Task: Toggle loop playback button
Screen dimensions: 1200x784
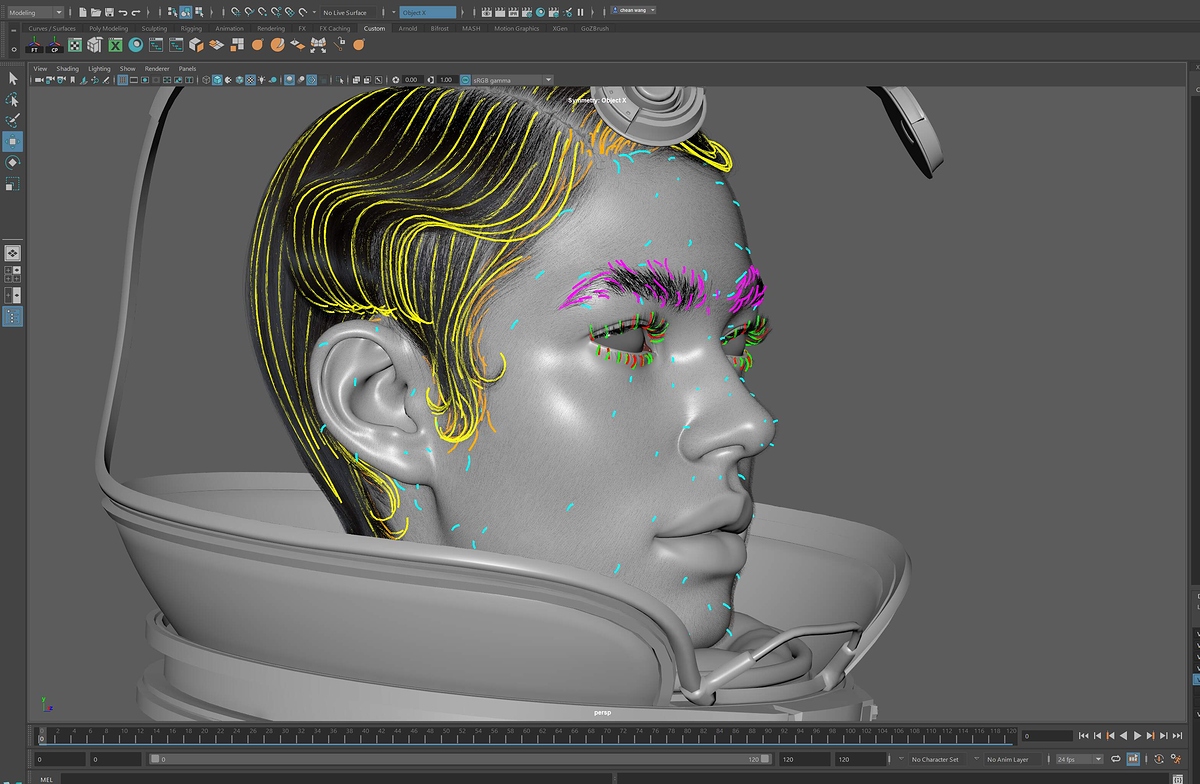Action: point(1115,759)
